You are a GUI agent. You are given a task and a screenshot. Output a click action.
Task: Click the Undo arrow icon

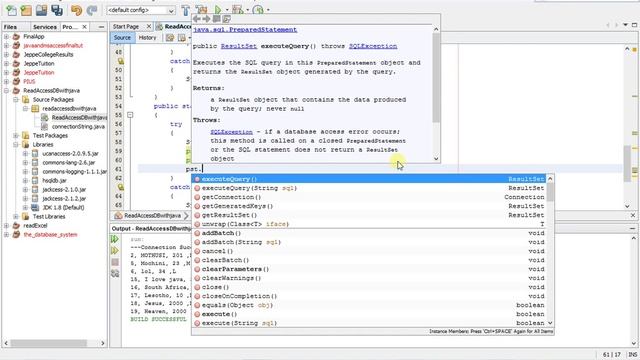(x=76, y=10)
